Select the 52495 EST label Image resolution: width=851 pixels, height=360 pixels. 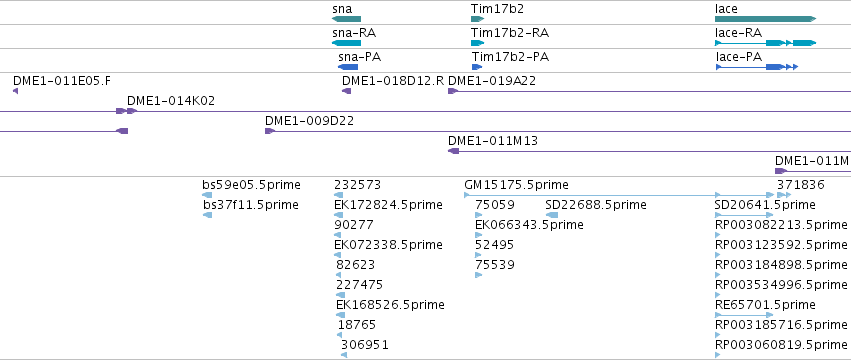point(494,245)
